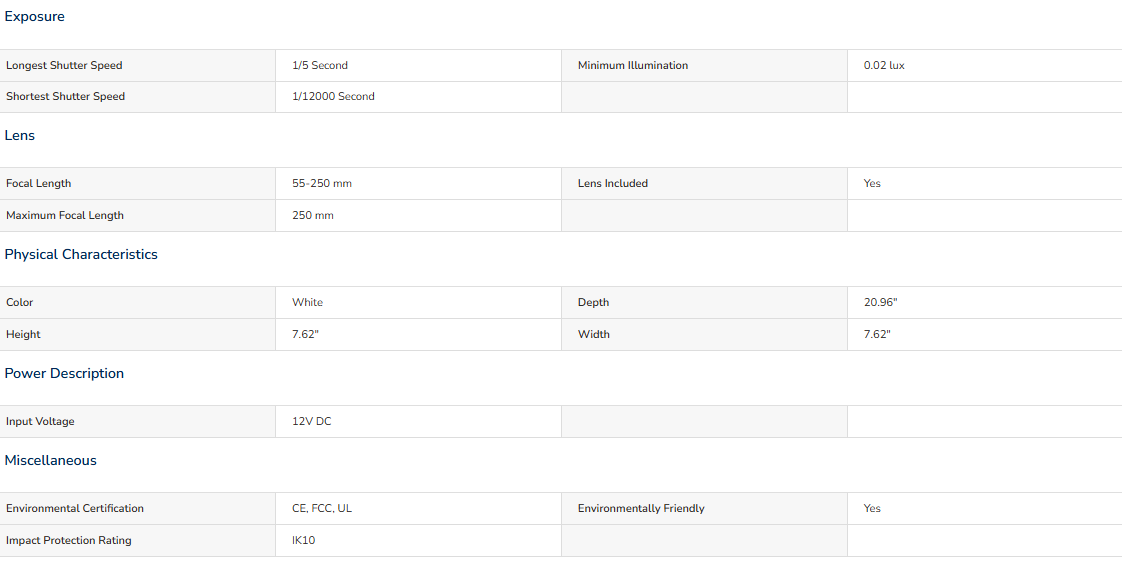The width and height of the screenshot is (1122, 561).
Task: Click the Maximum Focal Length label
Action: 65,215
